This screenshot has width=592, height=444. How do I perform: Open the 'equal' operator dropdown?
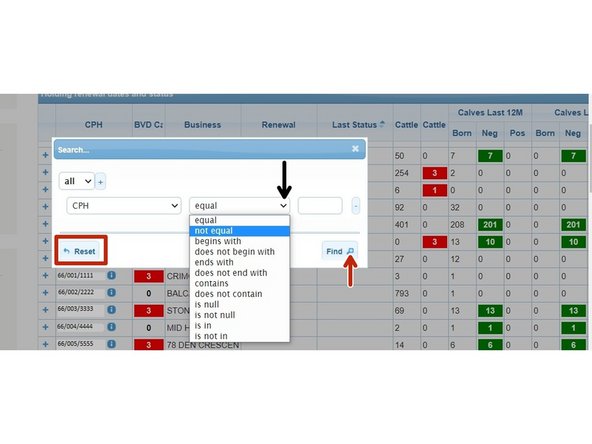(x=239, y=206)
